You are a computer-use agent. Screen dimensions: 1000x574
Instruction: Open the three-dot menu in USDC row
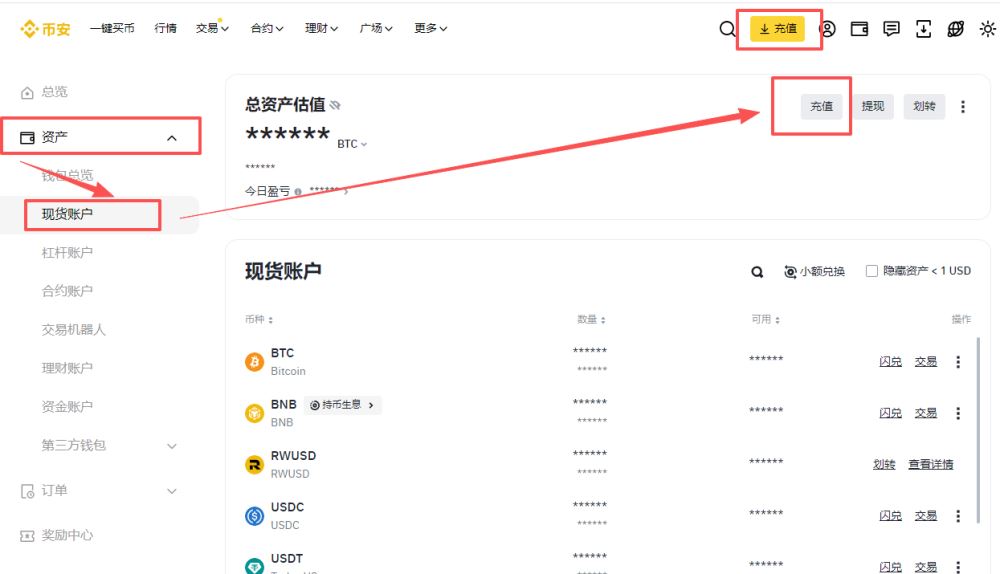(958, 515)
